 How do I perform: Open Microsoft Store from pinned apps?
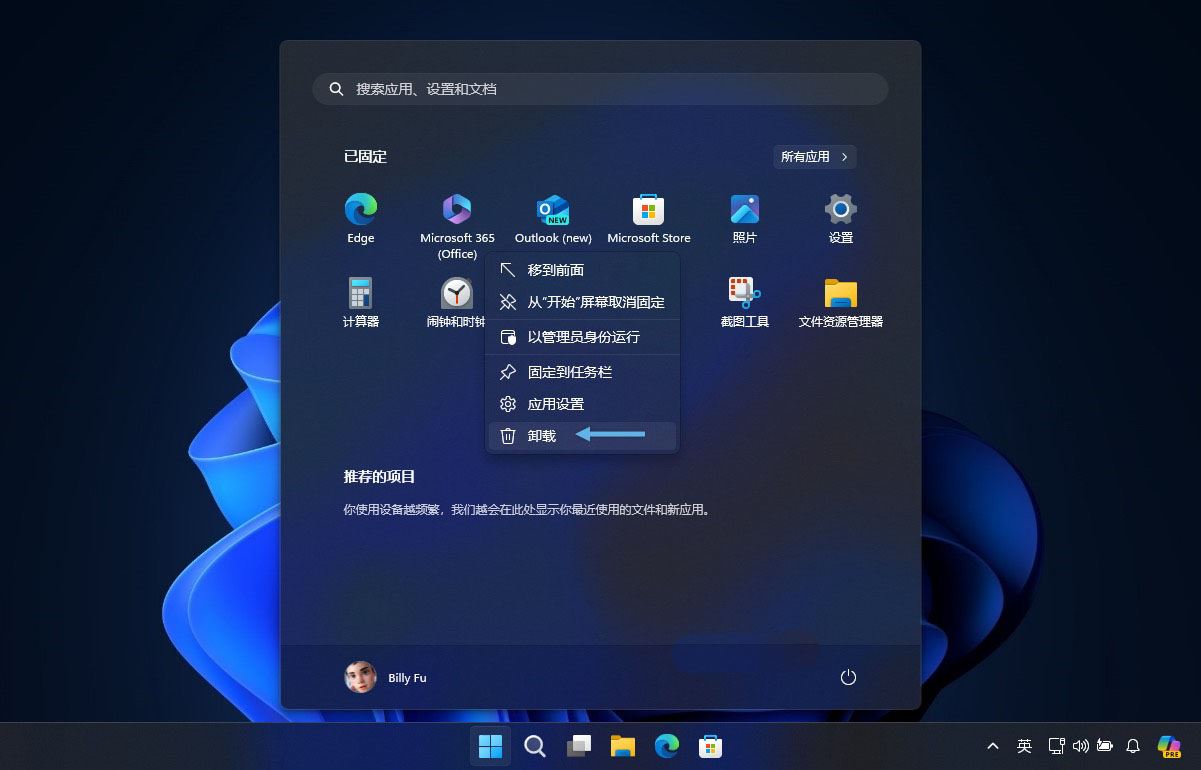[648, 219]
